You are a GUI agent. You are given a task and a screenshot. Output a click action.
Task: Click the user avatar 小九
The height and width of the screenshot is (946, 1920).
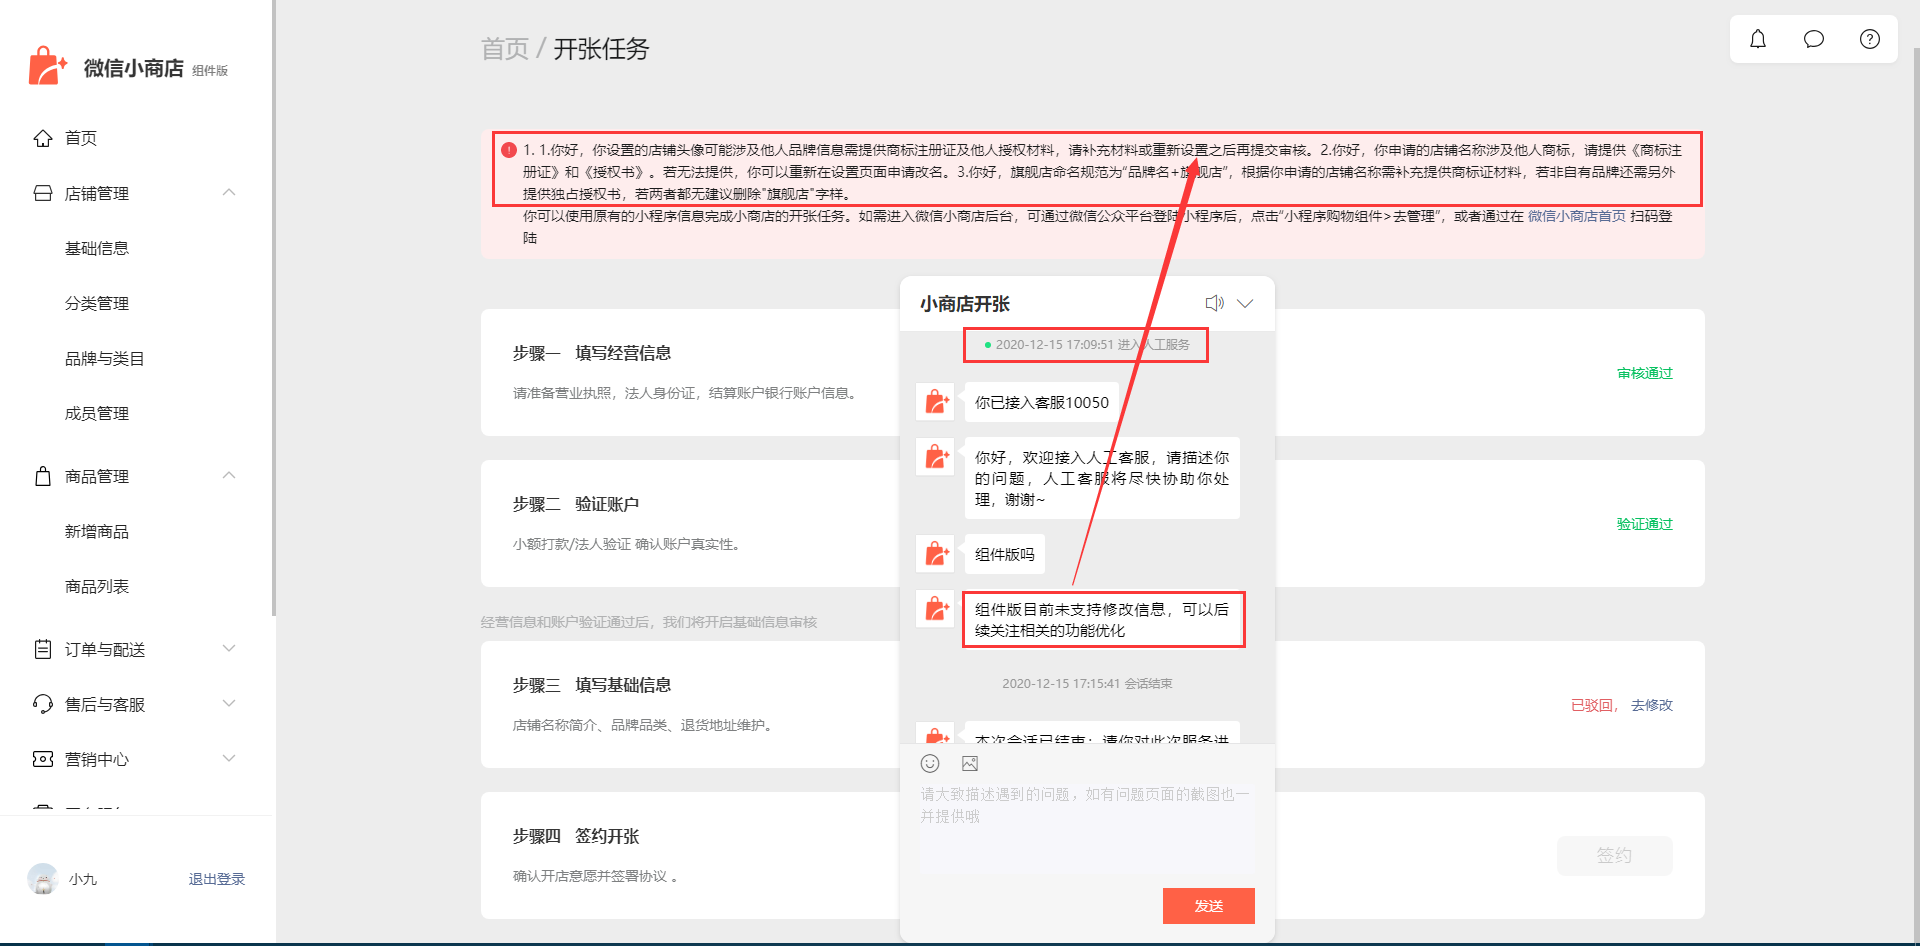(43, 879)
